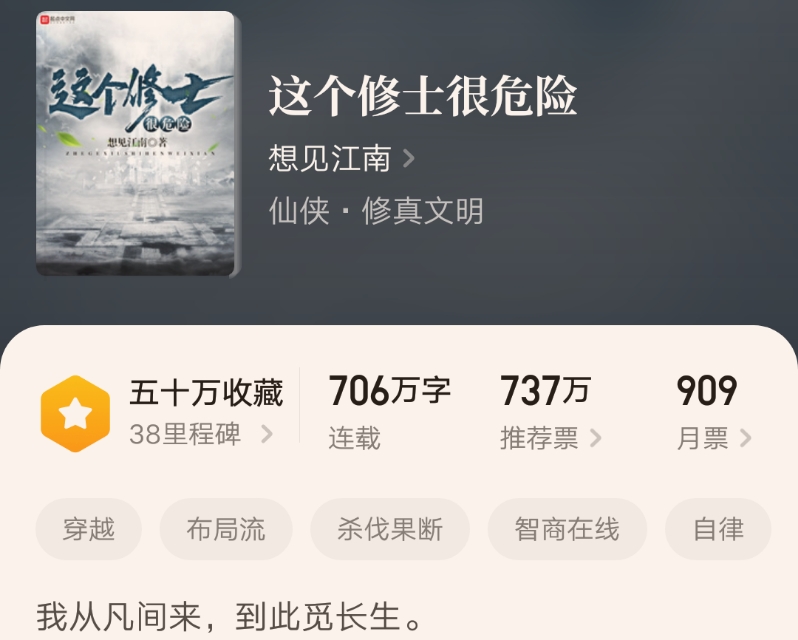Open 推荐票 recommendation votes

point(539,438)
